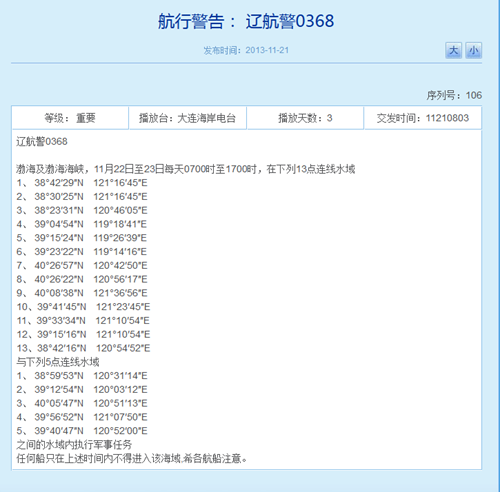The width and height of the screenshot is (500, 492).
Task: Select coordinate 39°33′34″N 121°10′54″E
Action: (93, 321)
